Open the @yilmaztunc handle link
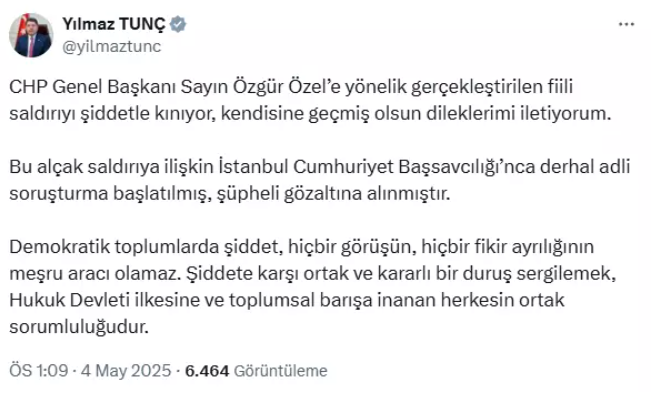Viewport: 666px width, 398px height. [112, 46]
